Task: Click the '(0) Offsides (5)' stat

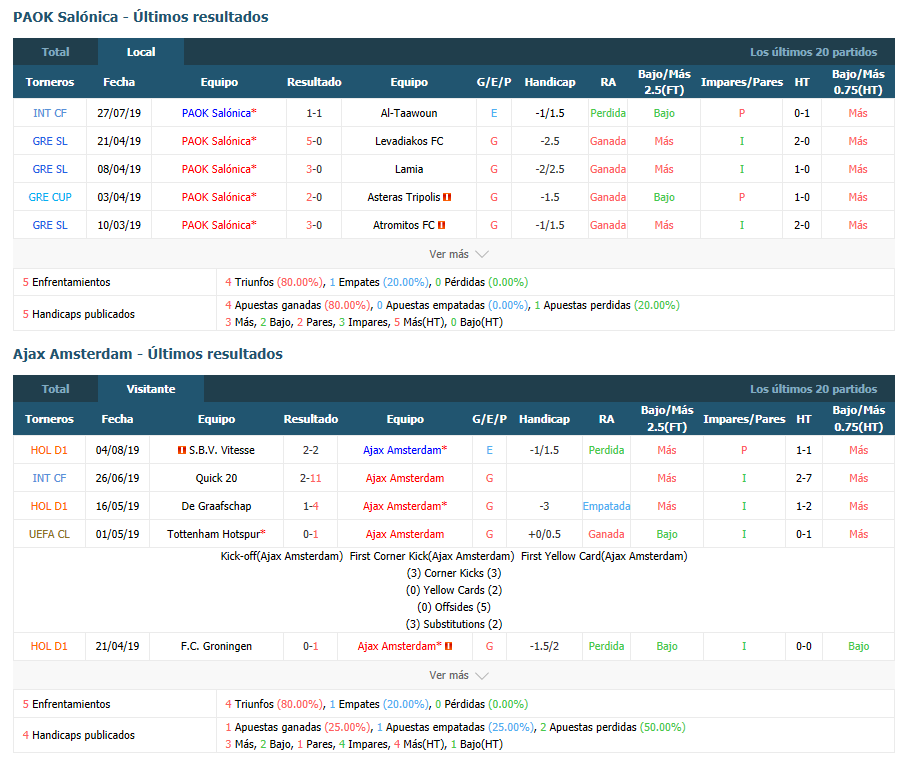Action: (454, 607)
